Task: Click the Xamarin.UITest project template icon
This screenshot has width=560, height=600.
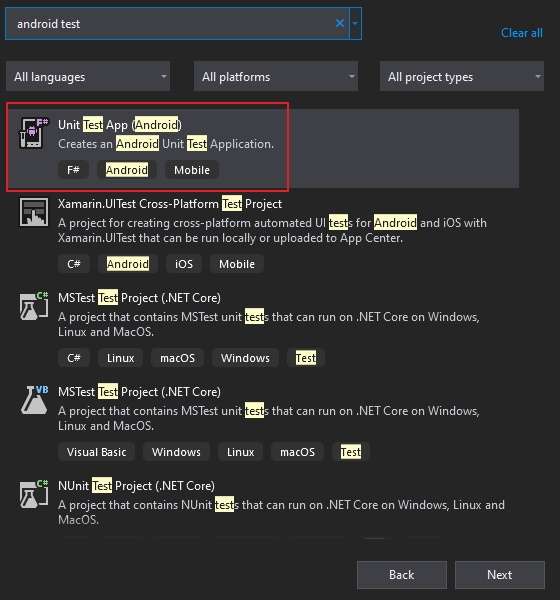Action: [34, 212]
